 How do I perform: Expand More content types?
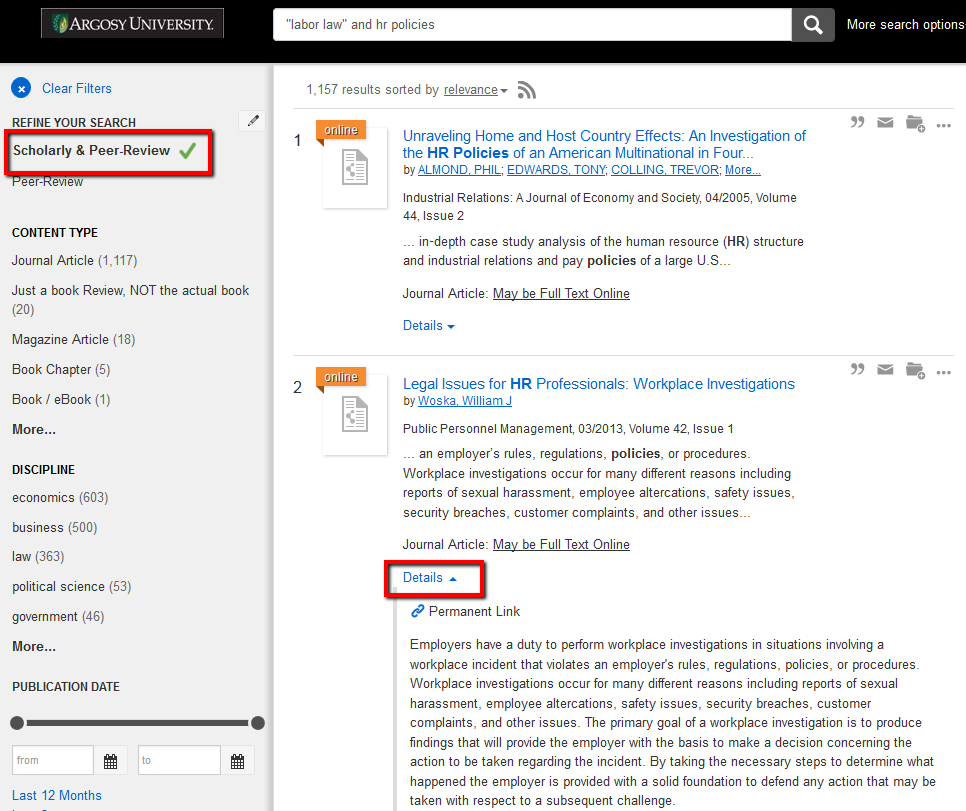pos(34,430)
